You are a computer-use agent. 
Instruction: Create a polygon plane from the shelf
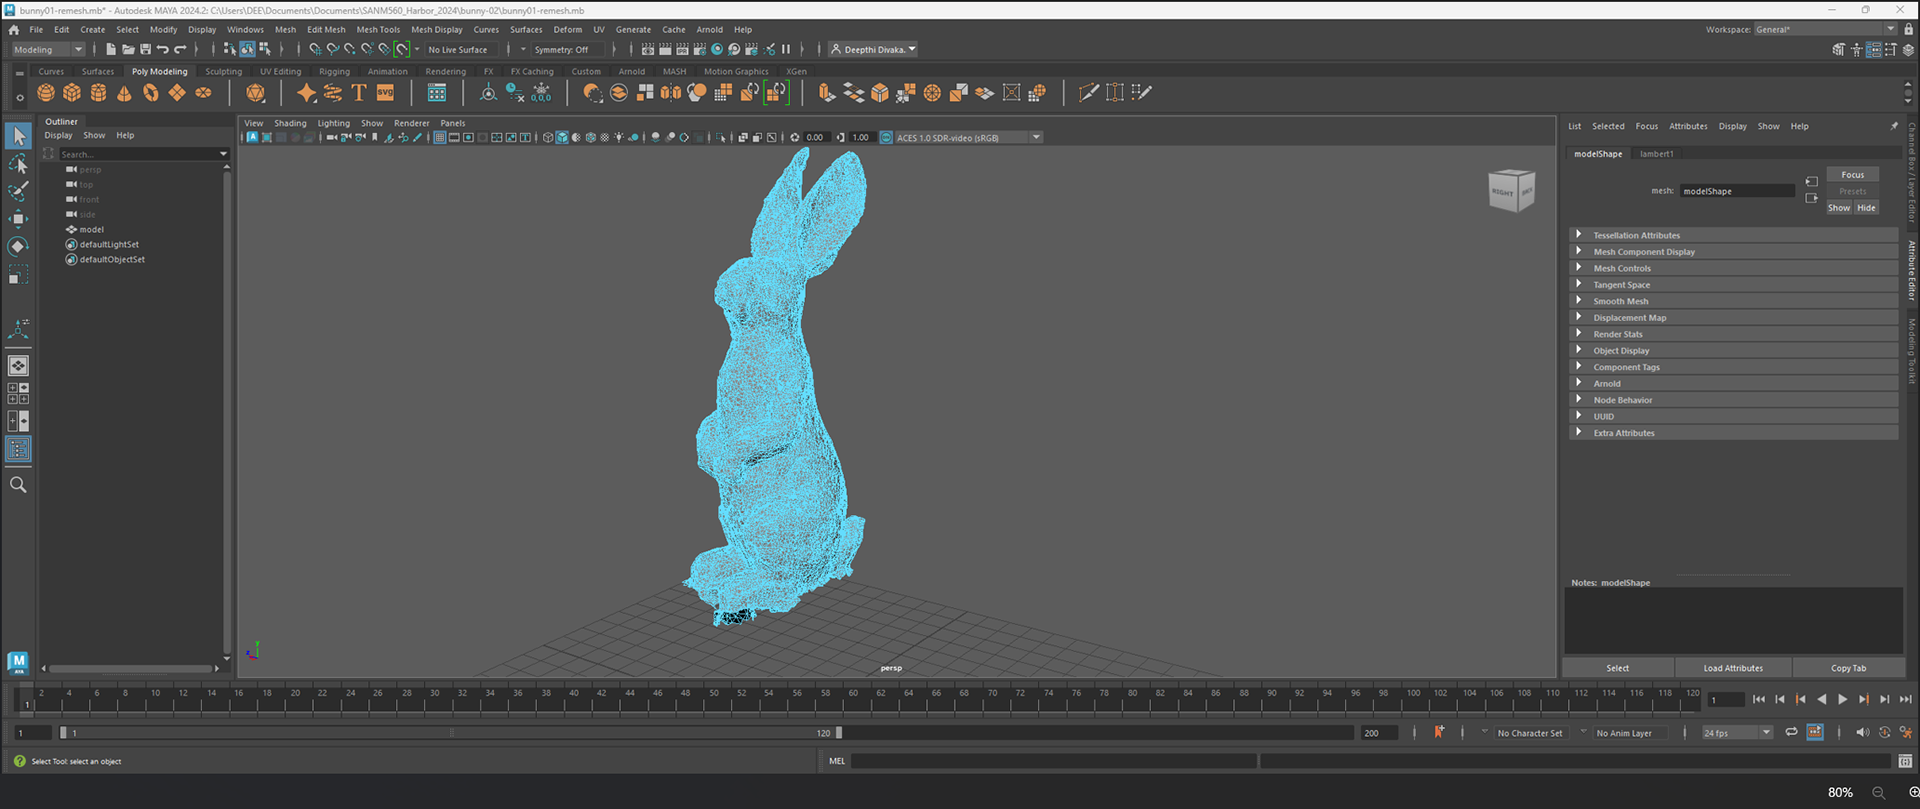coord(177,93)
